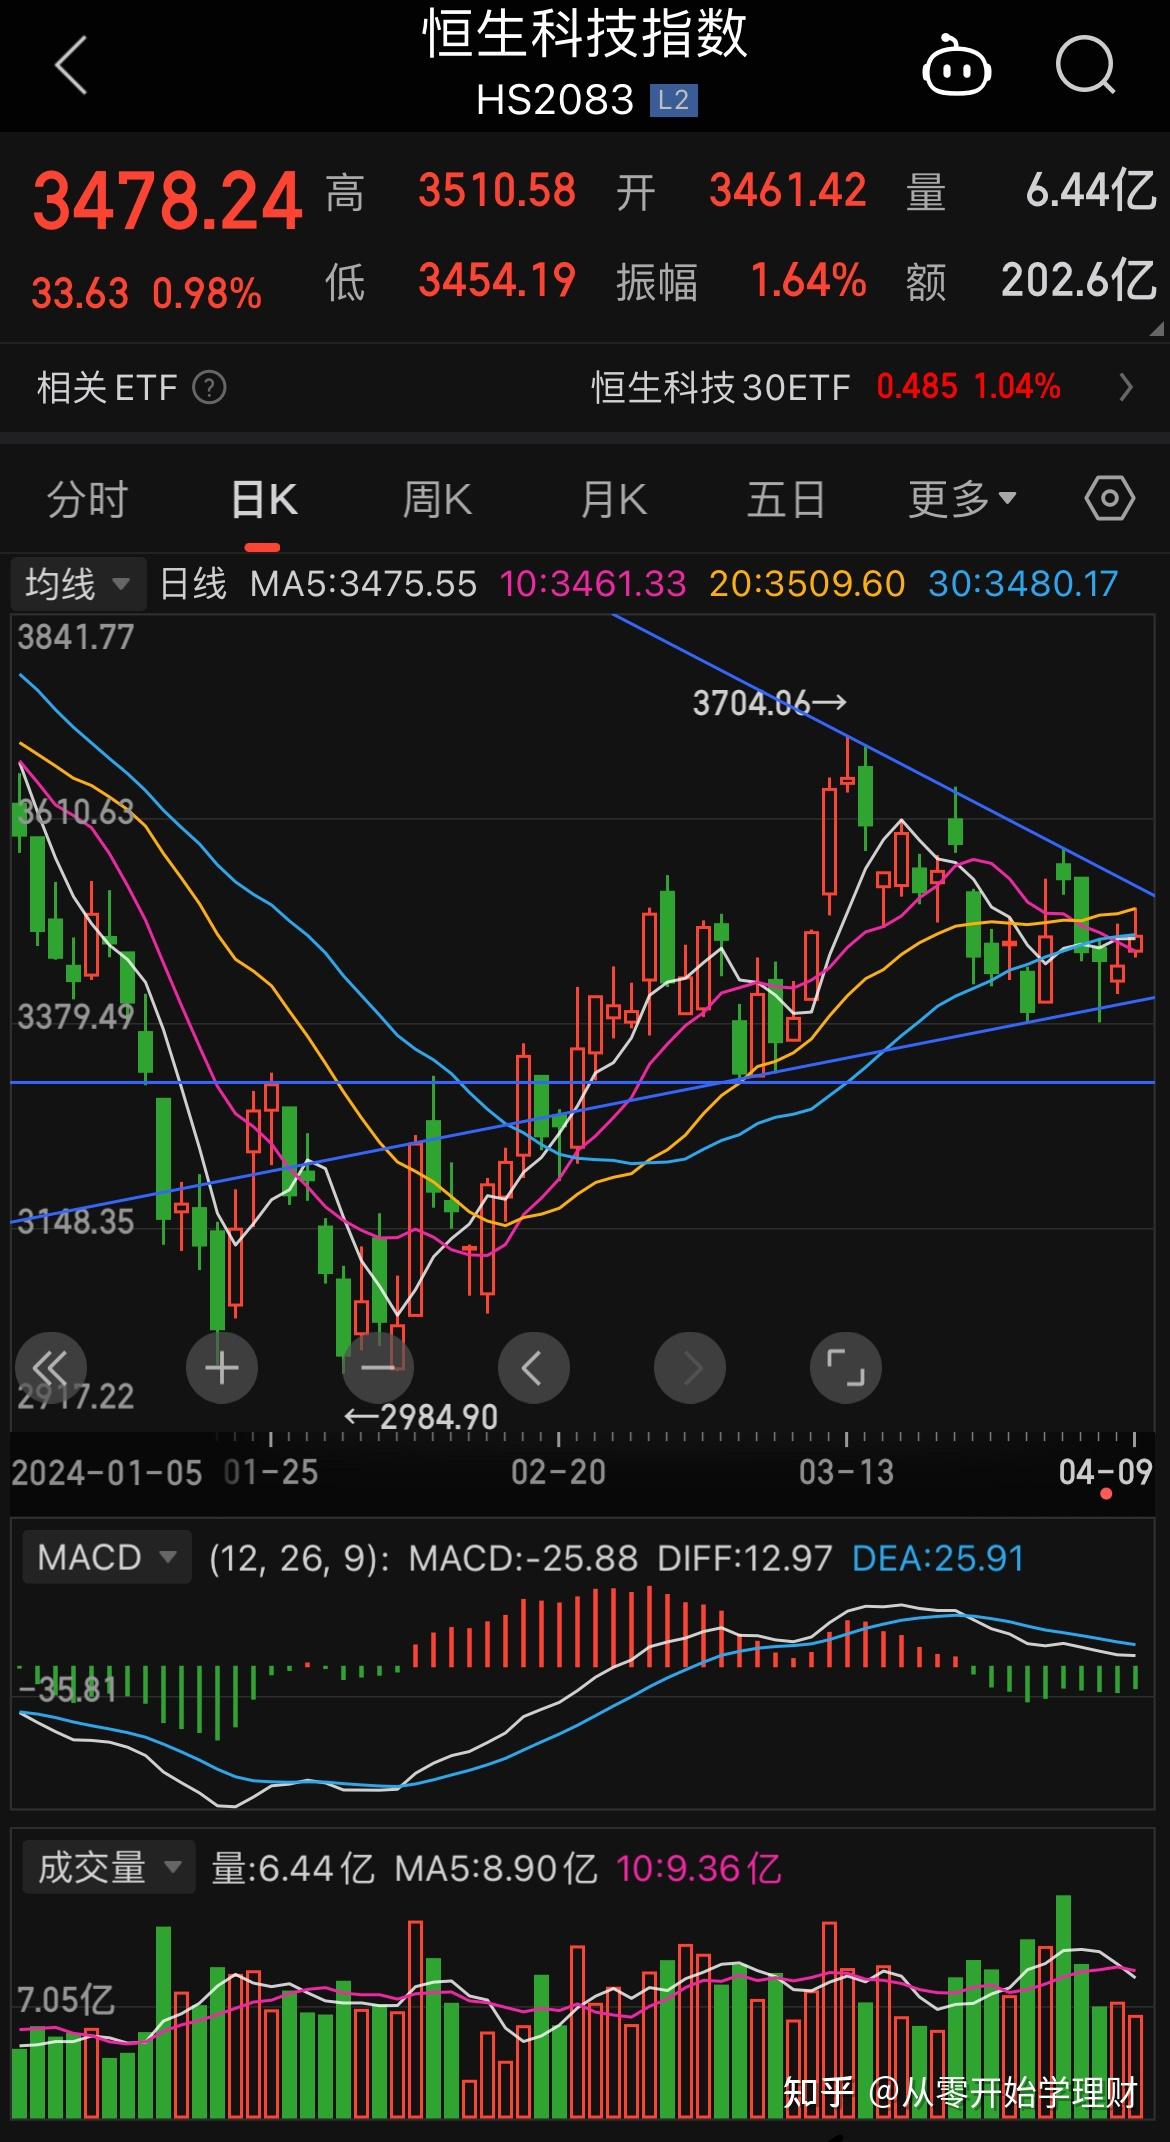The width and height of the screenshot is (1170, 2142).
Task: Tap the MA20 value 20:3509.60
Action: [x=807, y=583]
